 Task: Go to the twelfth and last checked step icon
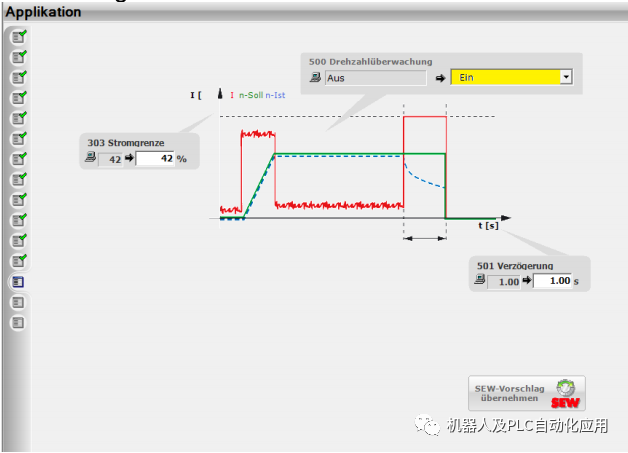point(18,262)
